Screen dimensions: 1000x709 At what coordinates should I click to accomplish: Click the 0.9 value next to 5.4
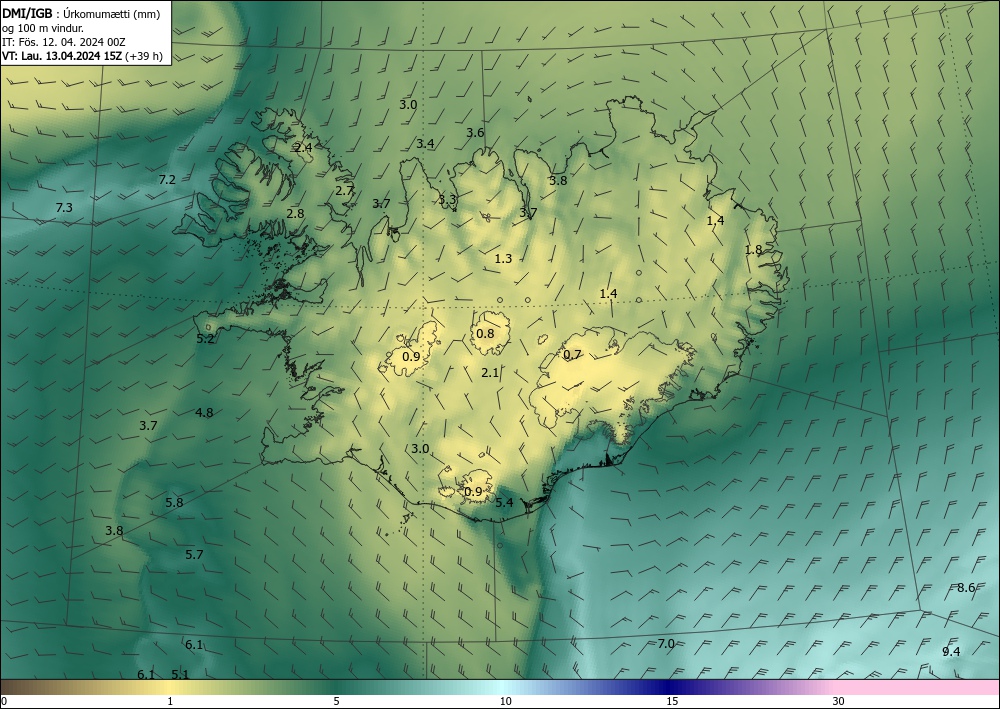(473, 492)
